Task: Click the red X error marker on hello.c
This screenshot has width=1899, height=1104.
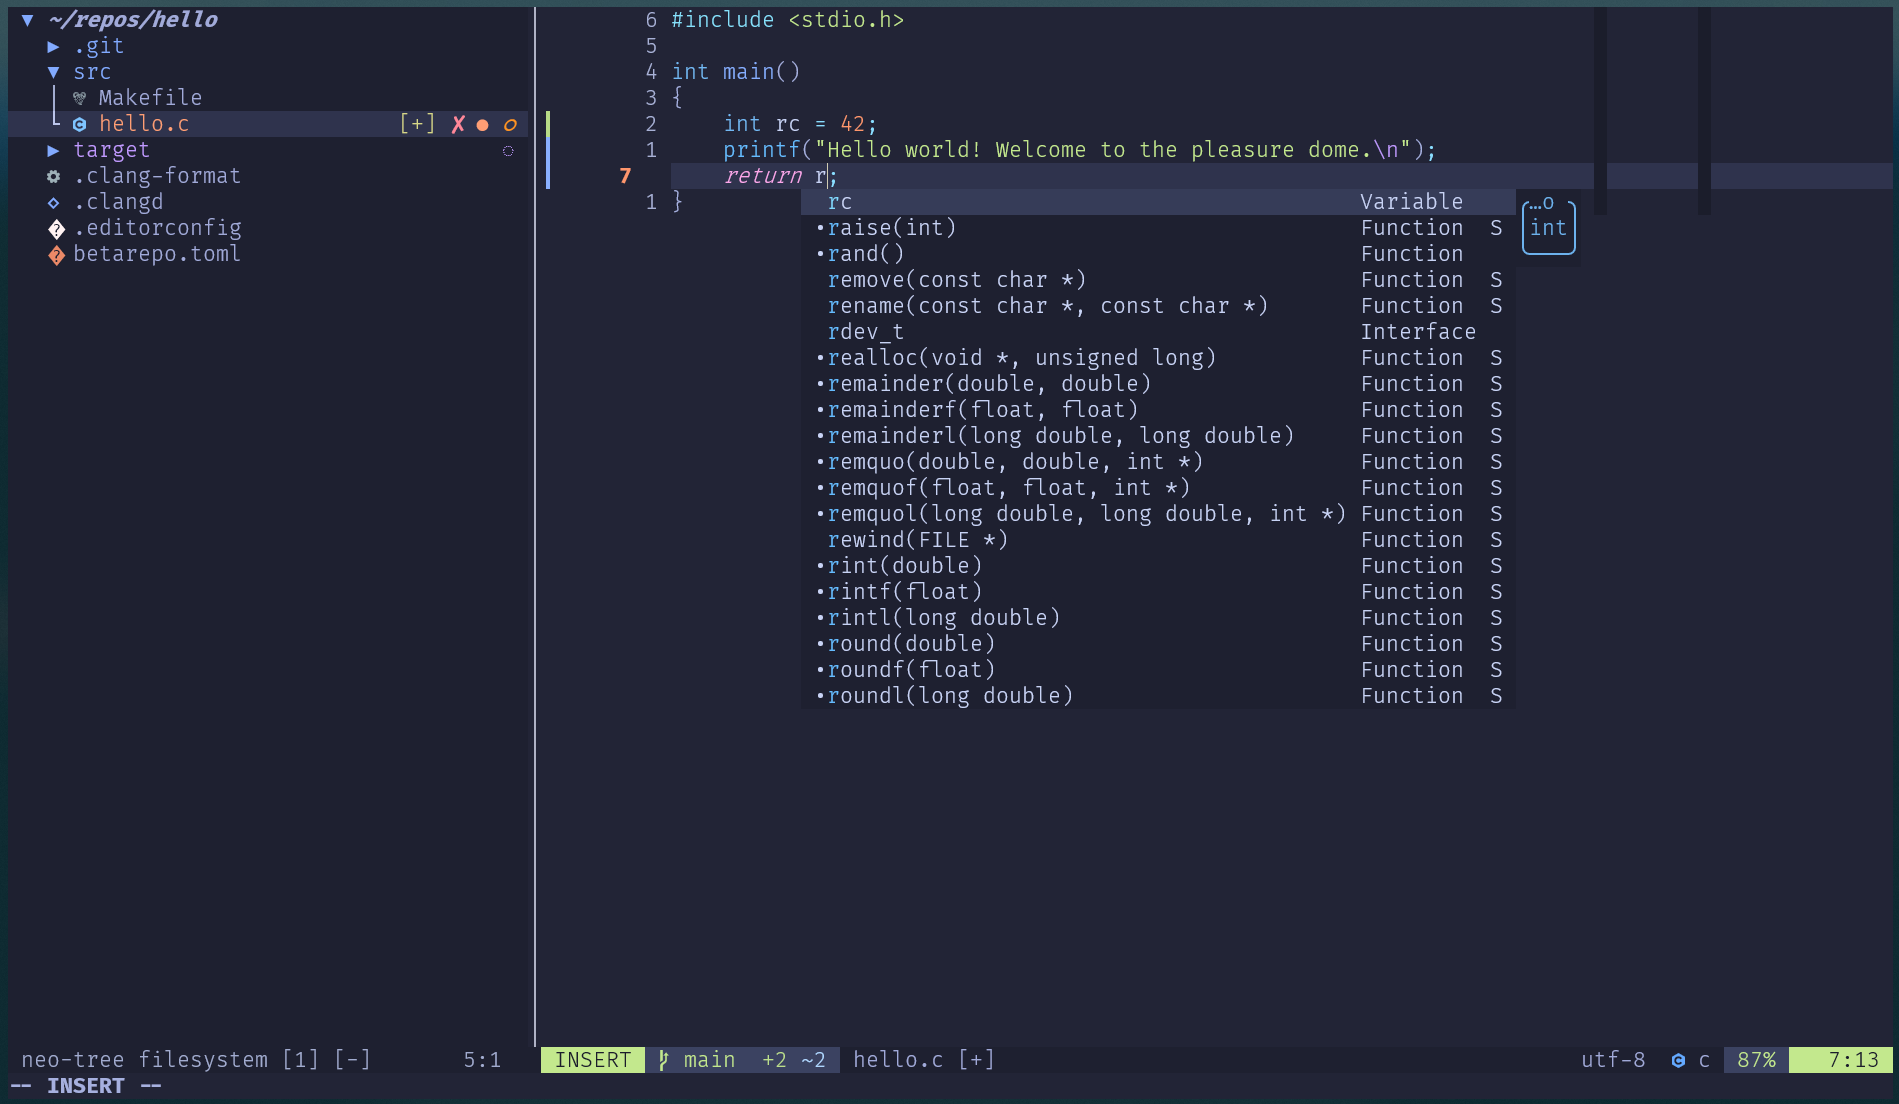Action: point(458,124)
